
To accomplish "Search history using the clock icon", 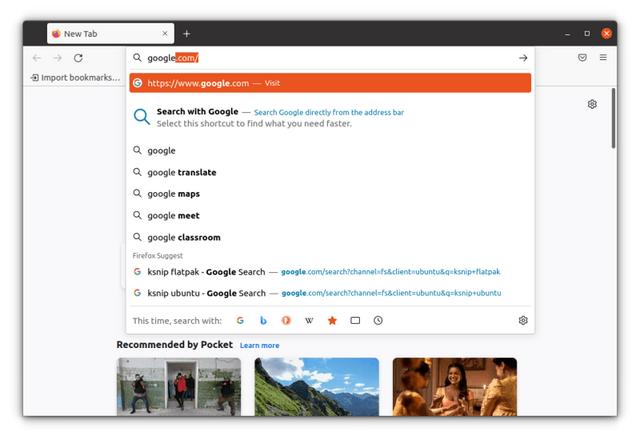I will click(x=378, y=320).
